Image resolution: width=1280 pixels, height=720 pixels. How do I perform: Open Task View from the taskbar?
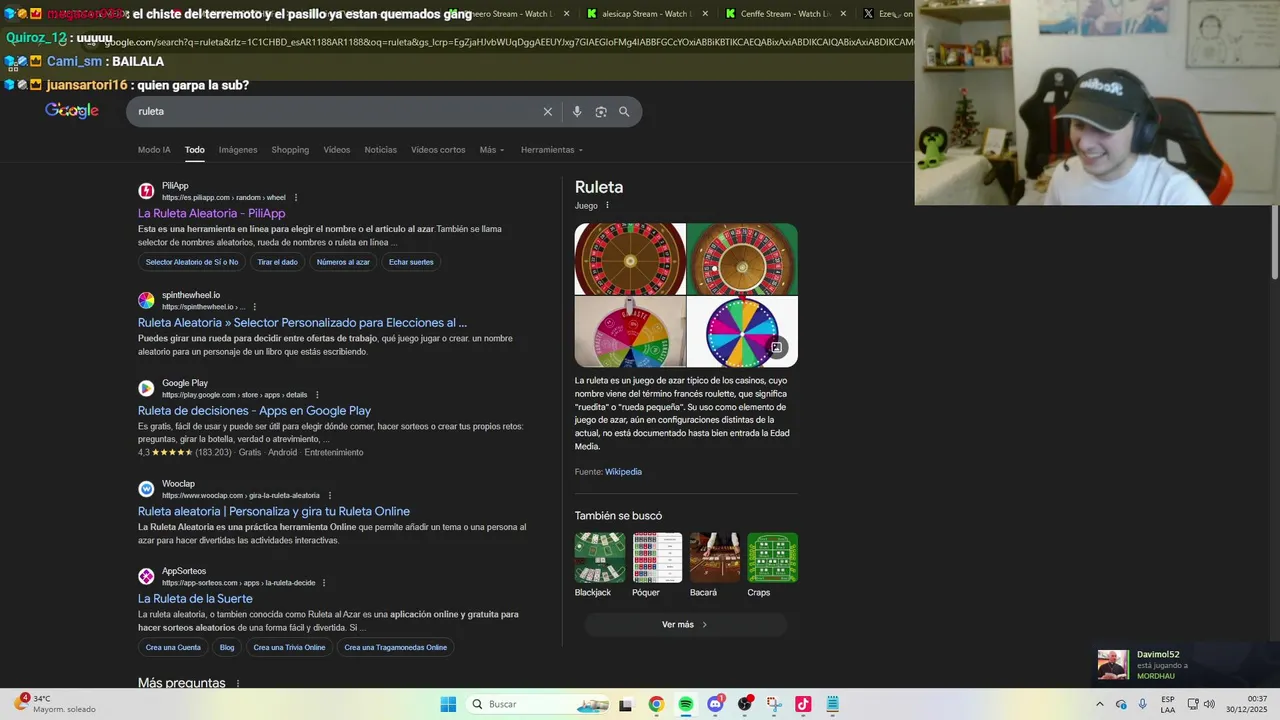click(626, 705)
